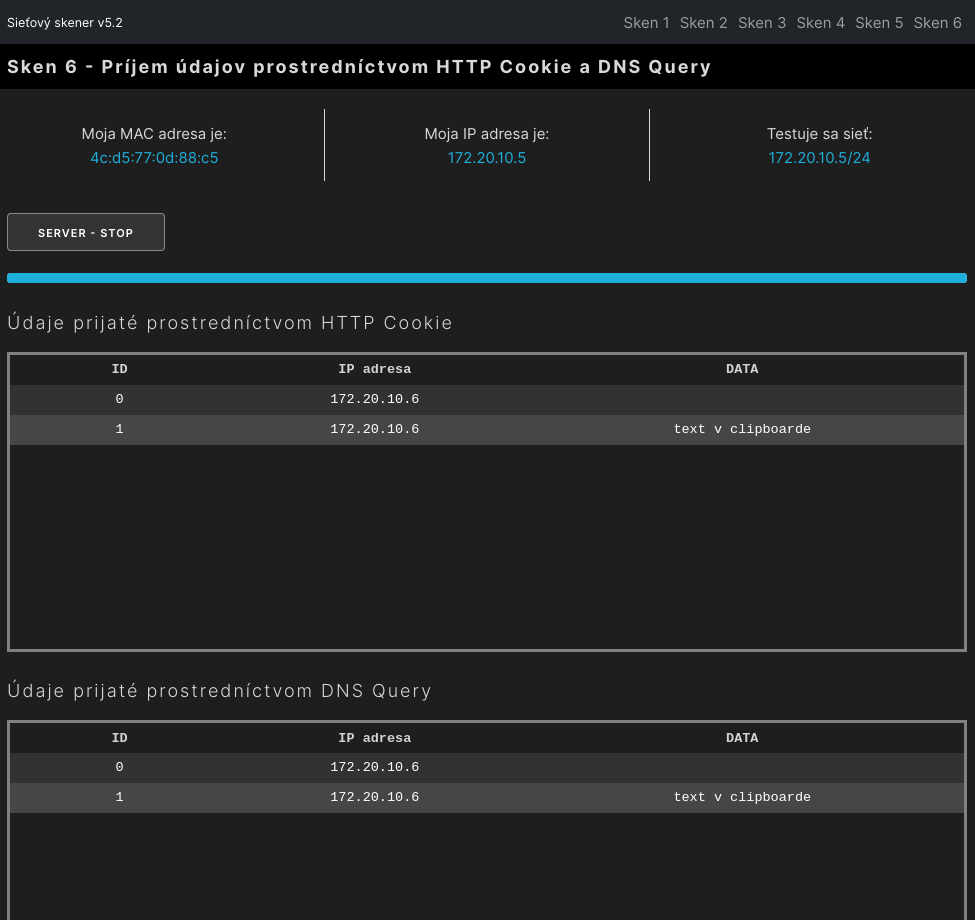Click IP adresa header in HTTP Cookie table

[374, 369]
